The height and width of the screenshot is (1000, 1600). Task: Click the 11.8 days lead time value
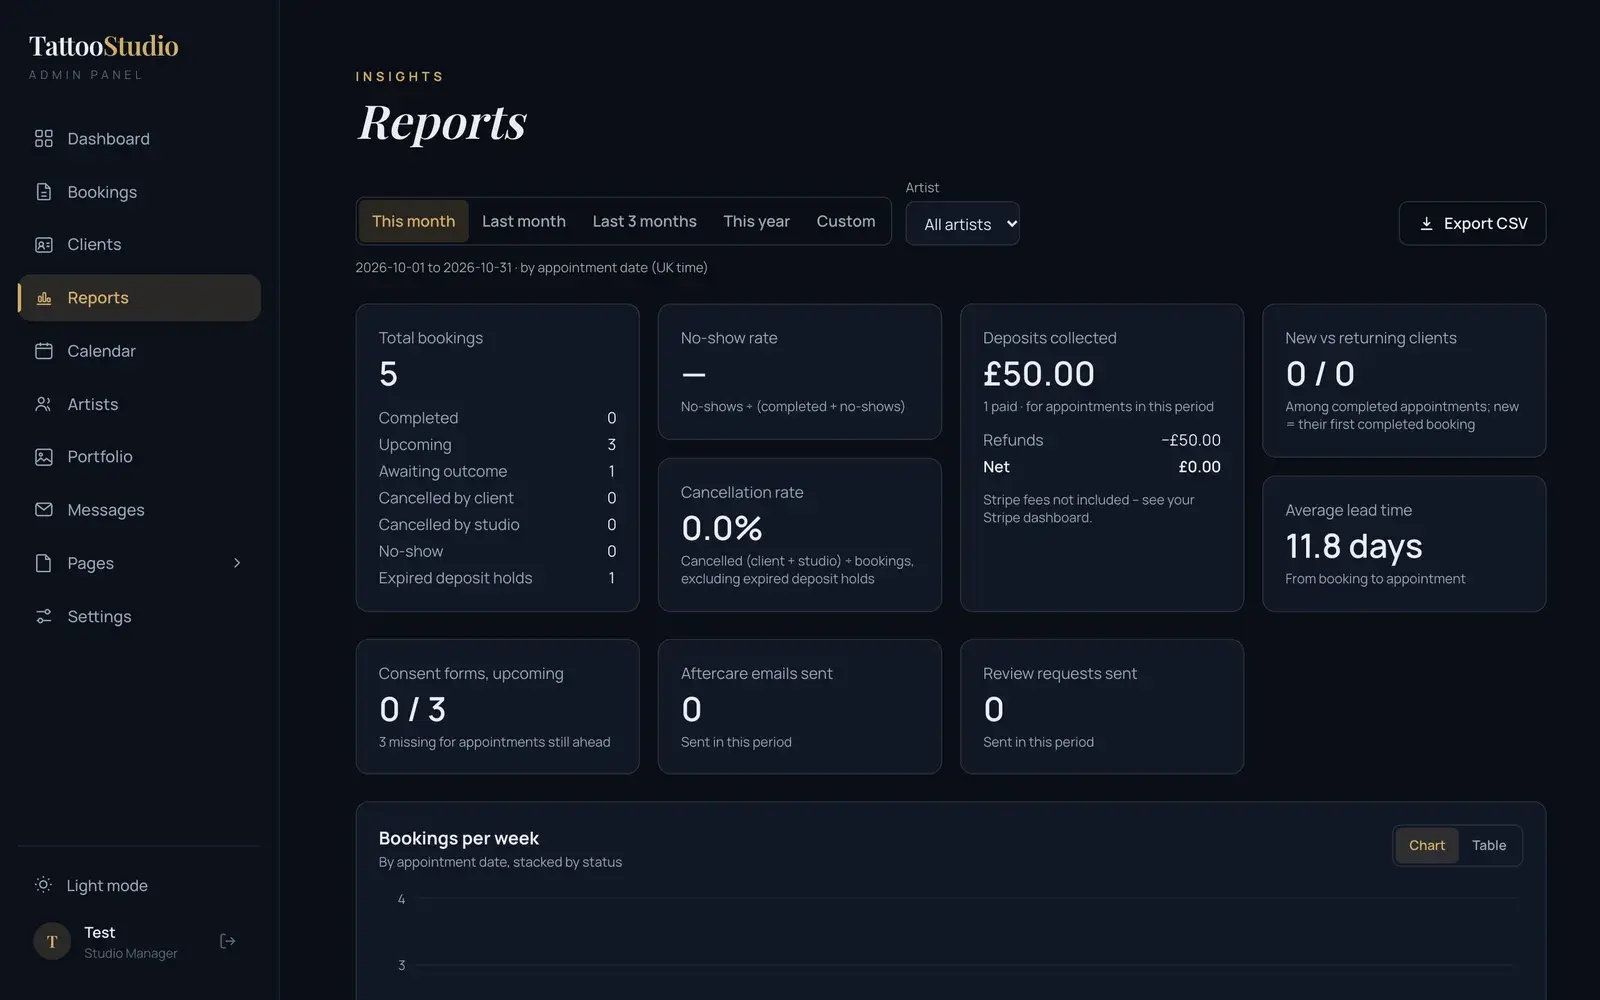tap(1353, 546)
